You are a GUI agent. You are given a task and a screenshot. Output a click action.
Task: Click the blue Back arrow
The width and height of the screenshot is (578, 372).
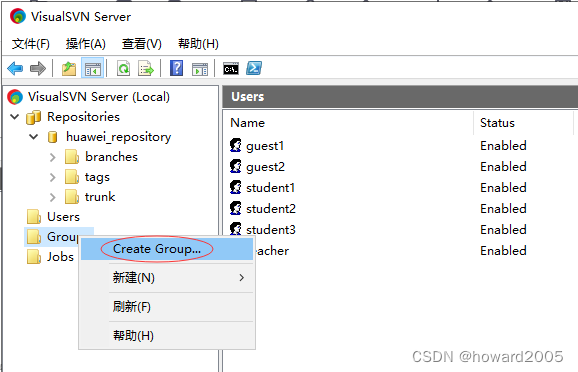pyautogui.click(x=15, y=69)
